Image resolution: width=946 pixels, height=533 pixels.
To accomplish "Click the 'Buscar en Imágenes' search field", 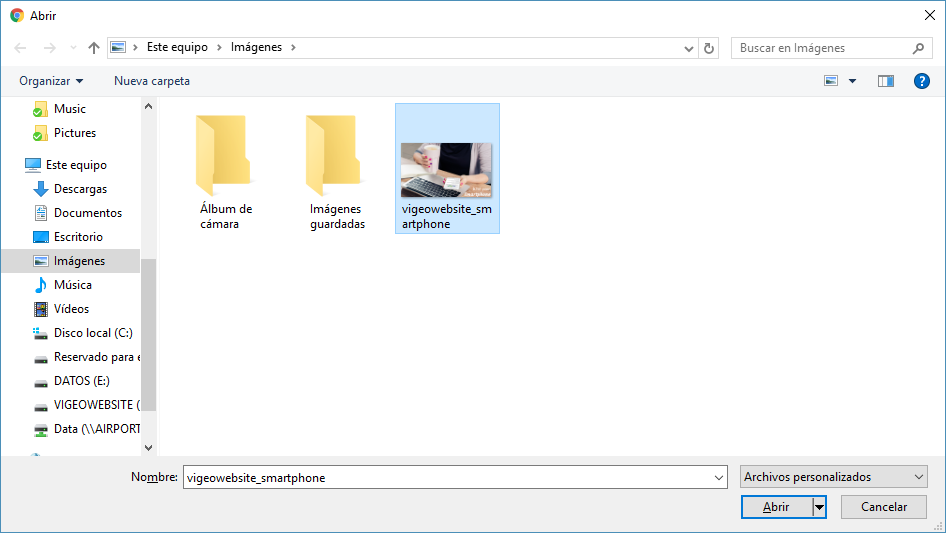I will pos(831,48).
